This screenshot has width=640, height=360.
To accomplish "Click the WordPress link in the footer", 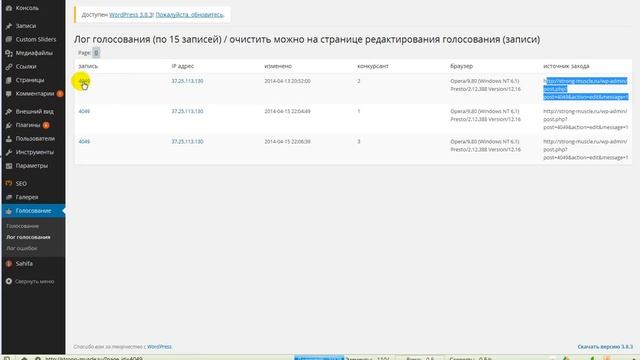I will (x=159, y=347).
